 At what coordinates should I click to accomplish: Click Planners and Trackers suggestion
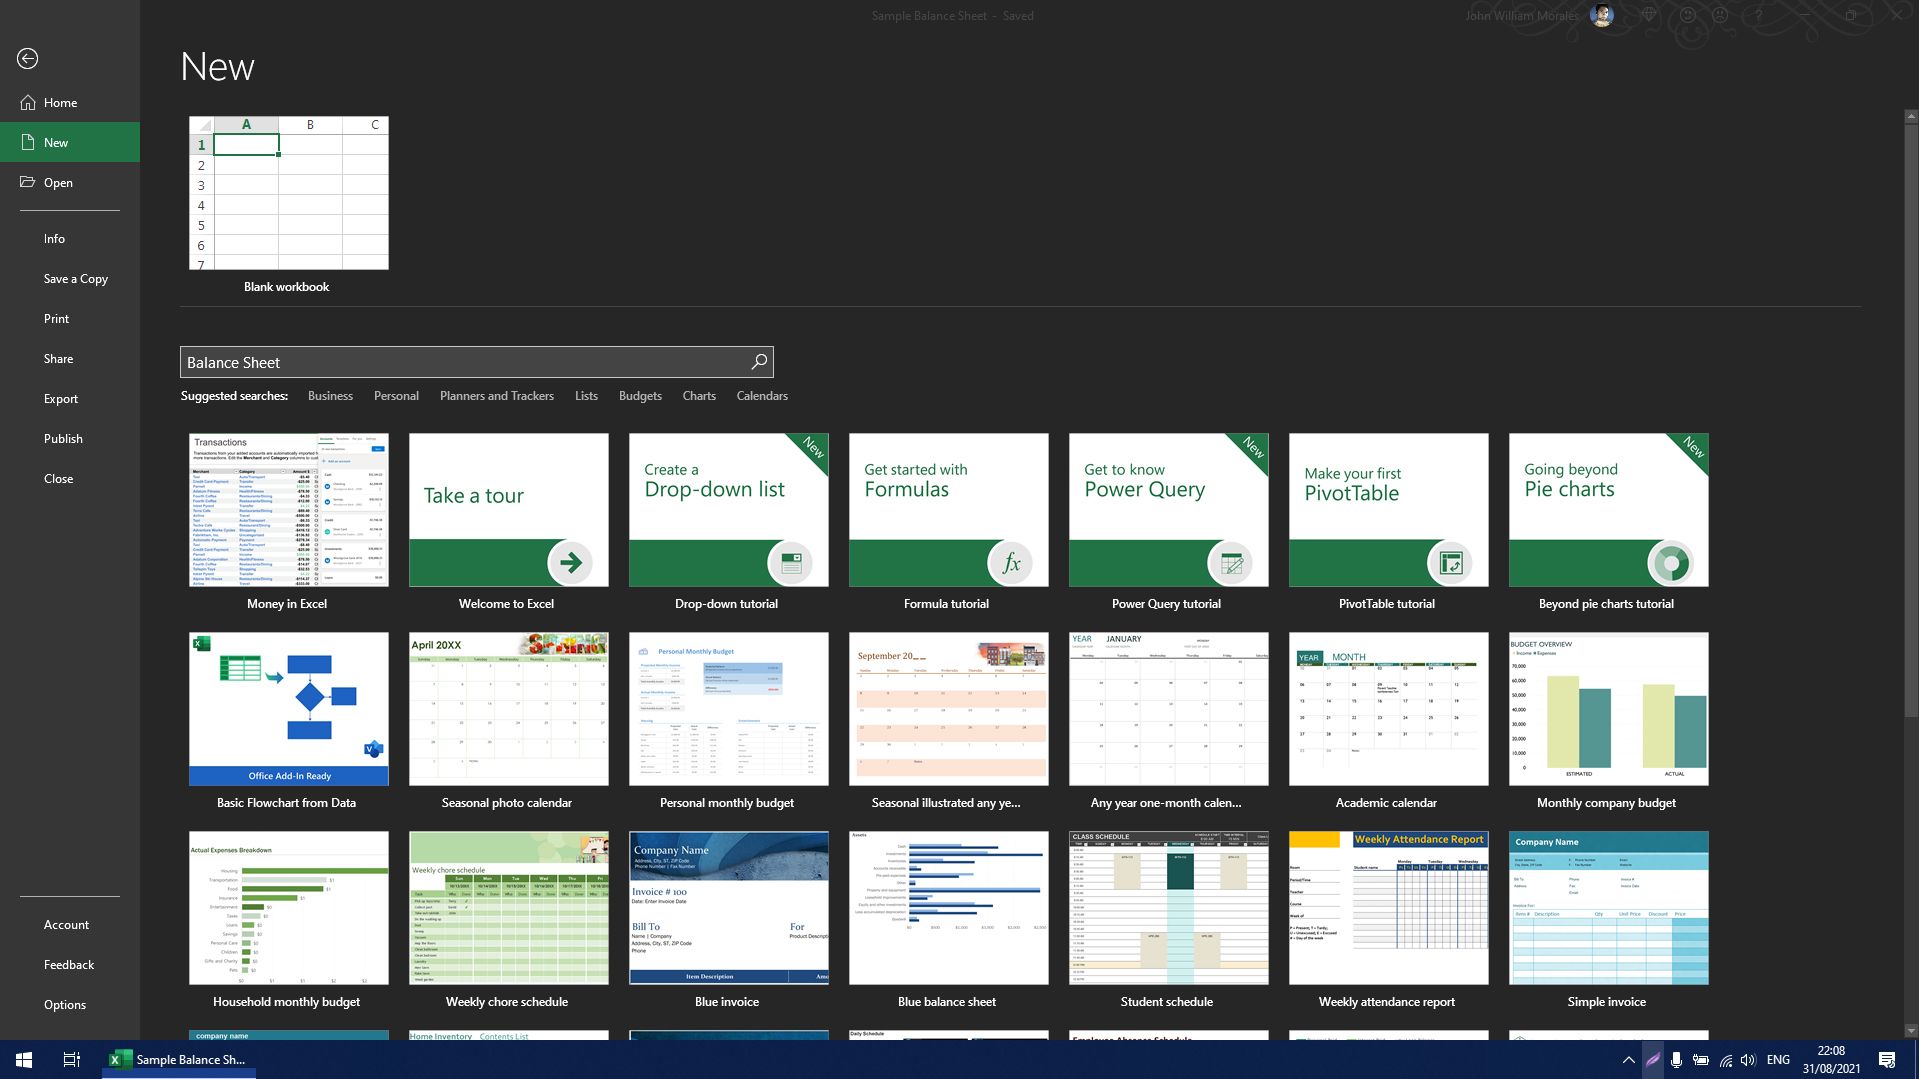point(497,396)
